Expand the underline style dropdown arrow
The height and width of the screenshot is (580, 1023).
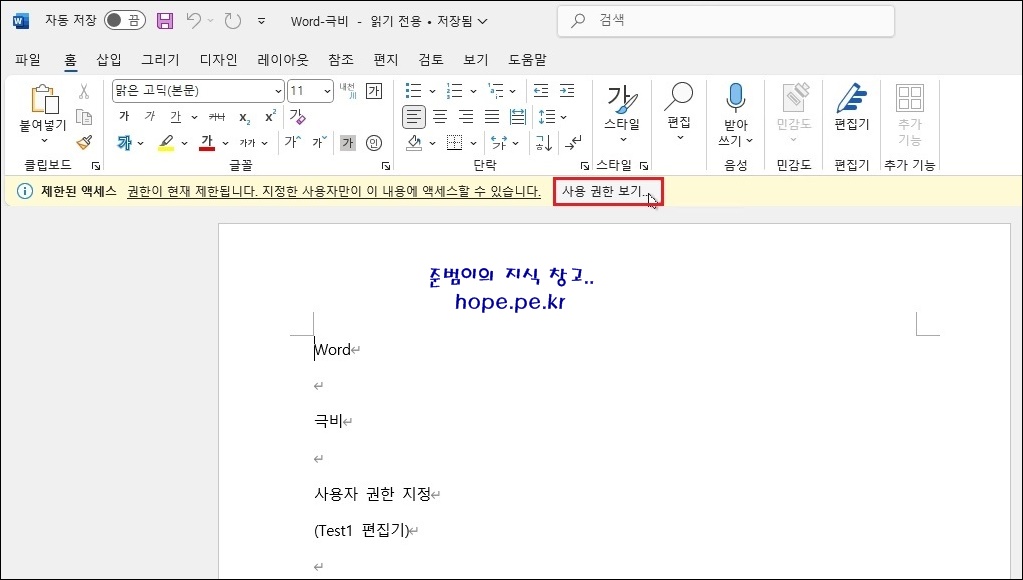pos(194,117)
